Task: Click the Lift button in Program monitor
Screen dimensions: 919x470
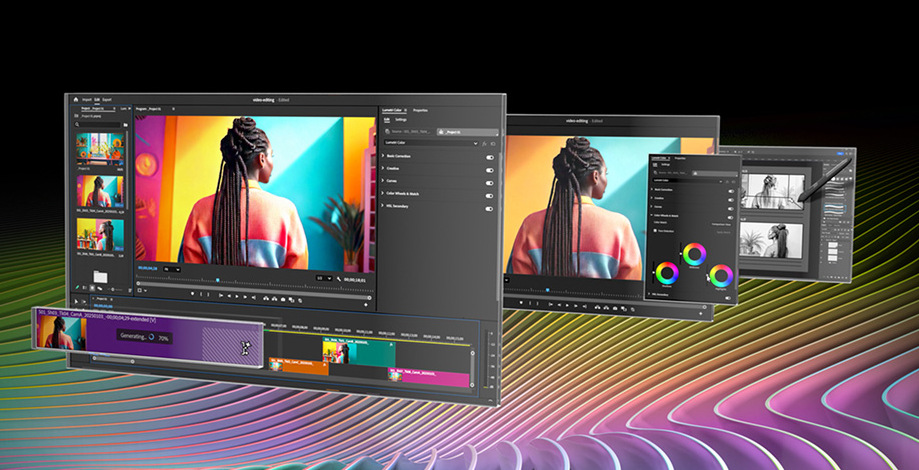Action: pyautogui.click(x=266, y=298)
